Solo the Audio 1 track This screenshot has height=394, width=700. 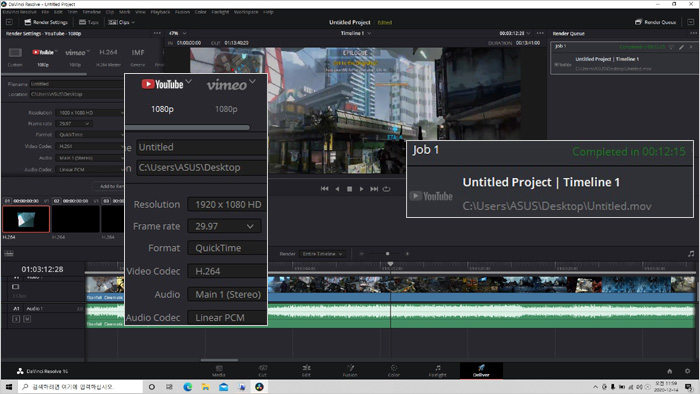coord(16,319)
